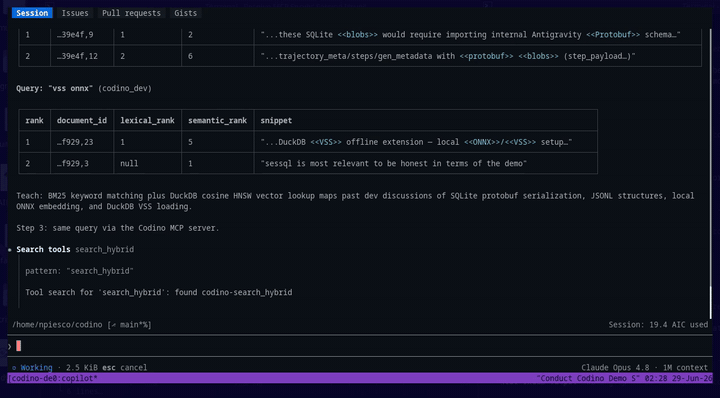Image resolution: width=720 pixels, height=398 pixels.
Task: Click the semantic_rank column header
Action: click(218, 120)
